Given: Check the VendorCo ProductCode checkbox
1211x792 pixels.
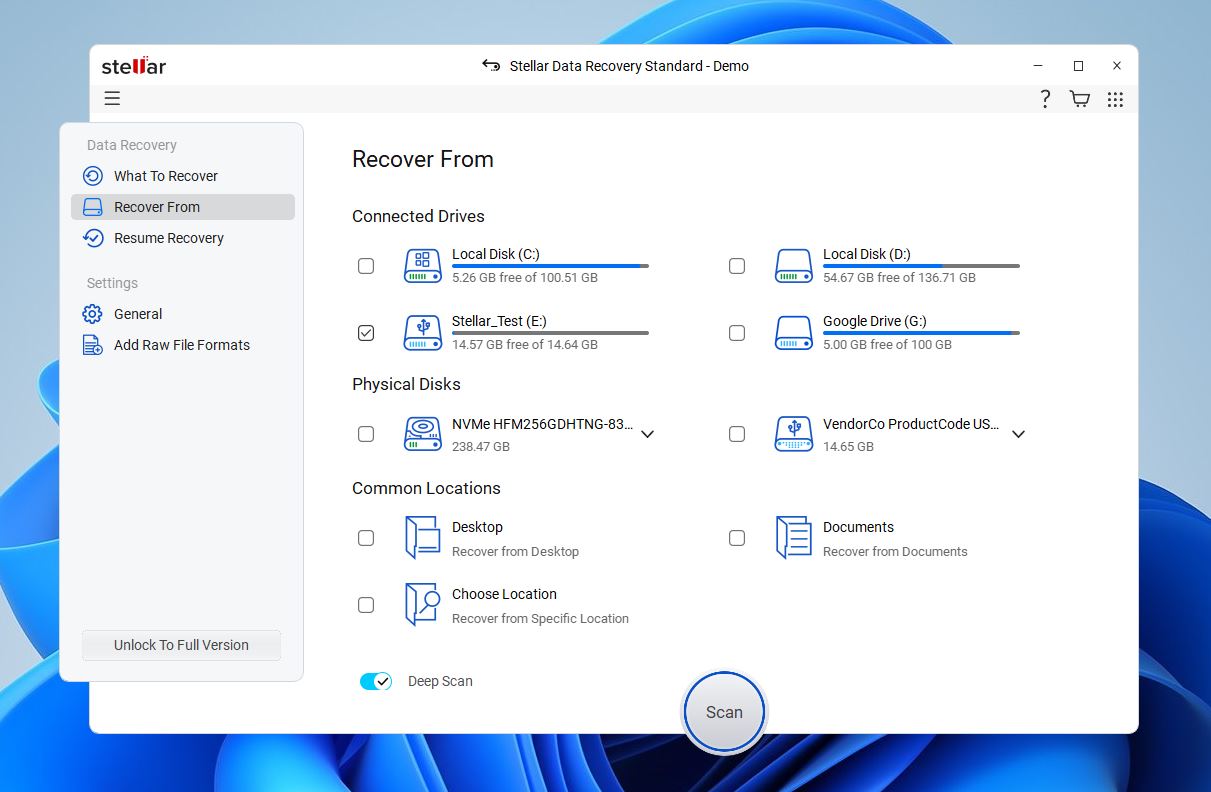Looking at the screenshot, I should click(x=737, y=434).
